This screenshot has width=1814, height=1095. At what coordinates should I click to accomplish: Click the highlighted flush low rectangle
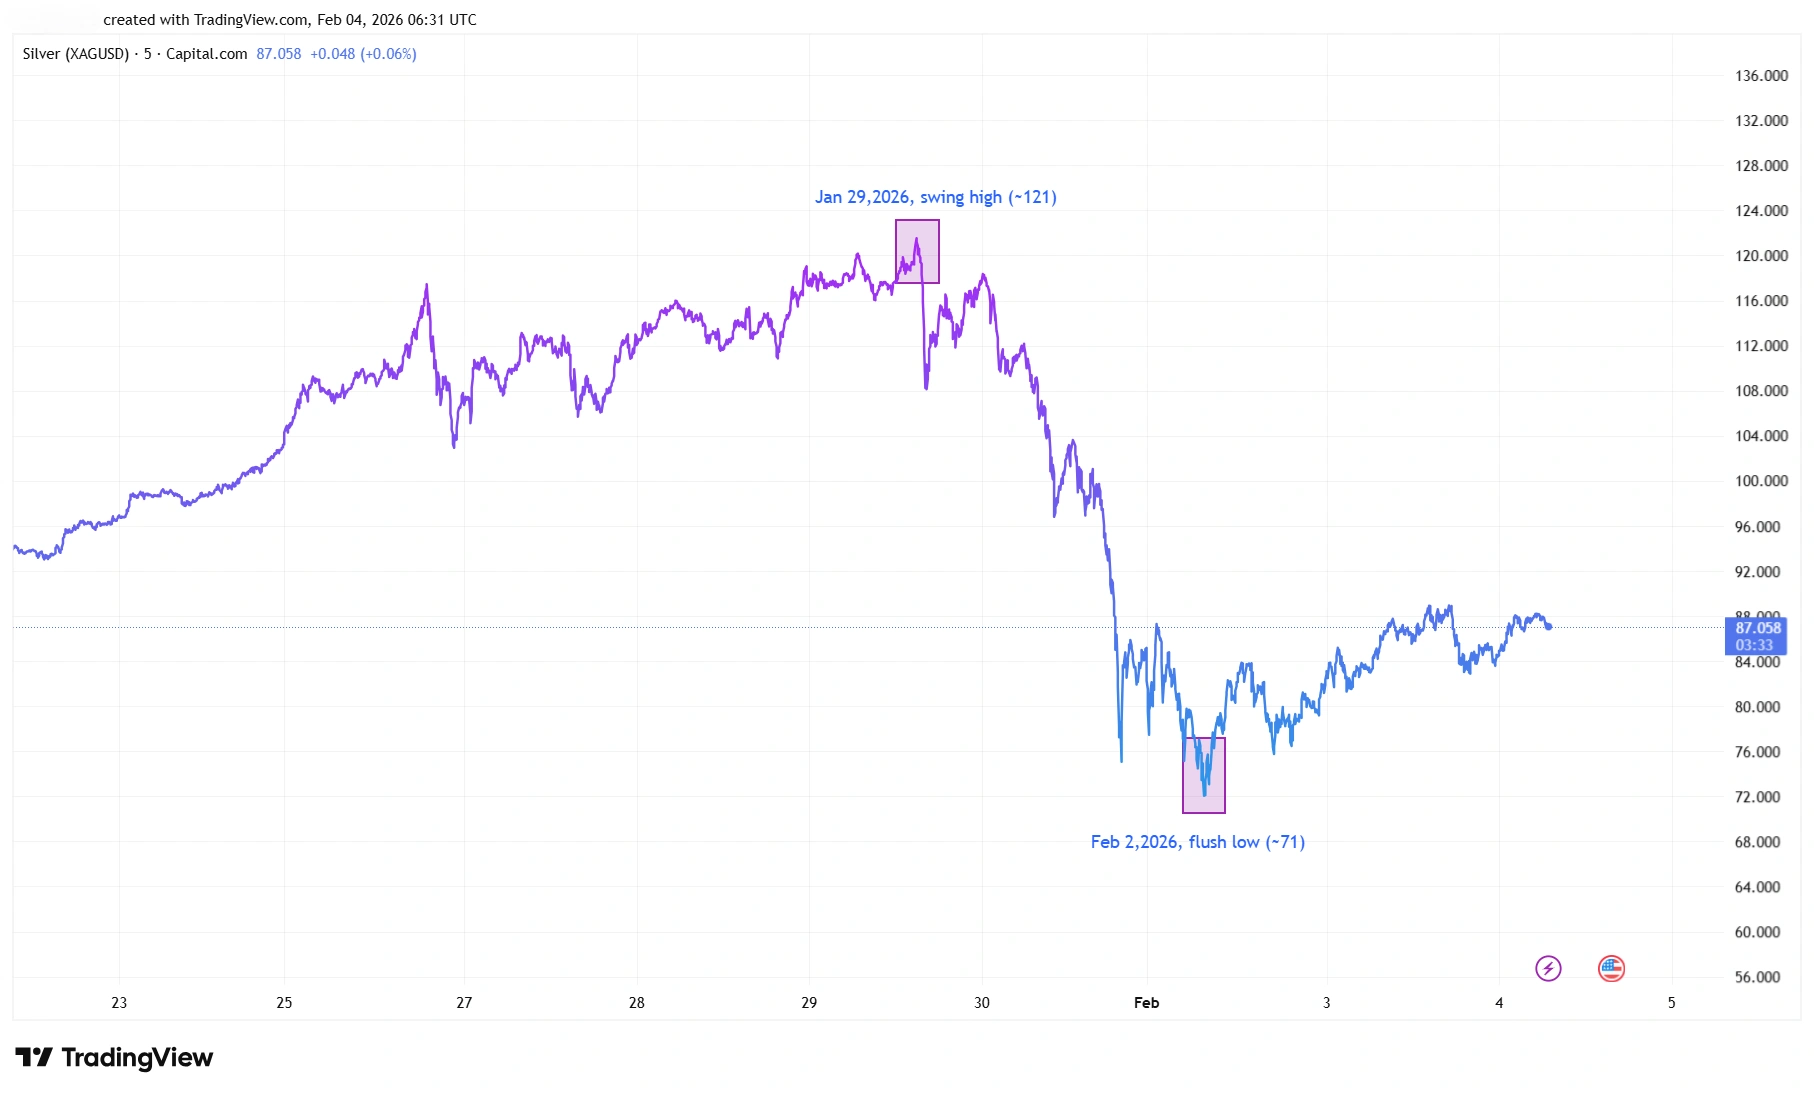click(x=1203, y=775)
